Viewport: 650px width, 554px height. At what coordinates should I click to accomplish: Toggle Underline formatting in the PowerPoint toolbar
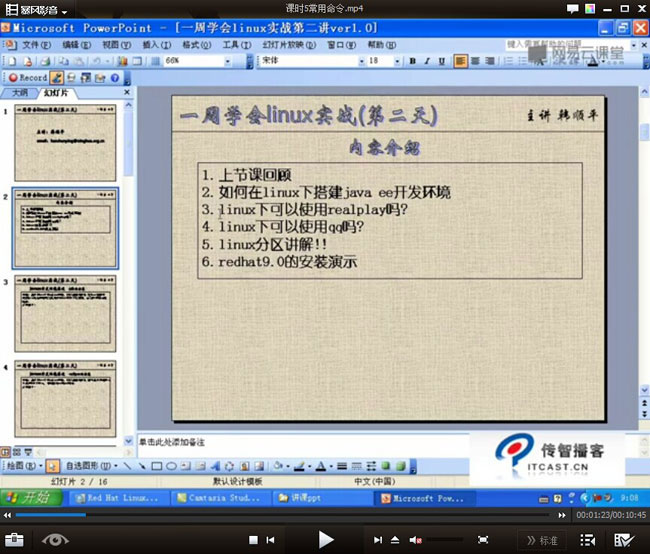[x=441, y=61]
